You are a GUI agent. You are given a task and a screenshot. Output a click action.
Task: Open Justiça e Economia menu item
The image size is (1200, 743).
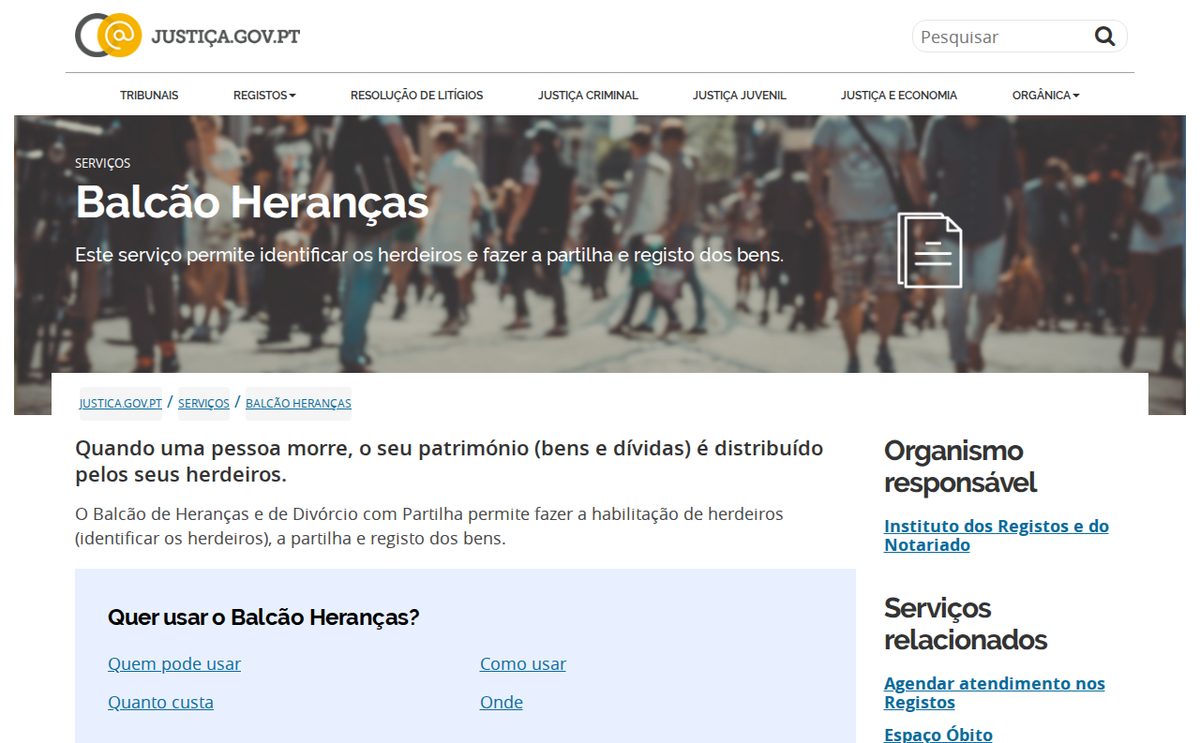tap(899, 95)
